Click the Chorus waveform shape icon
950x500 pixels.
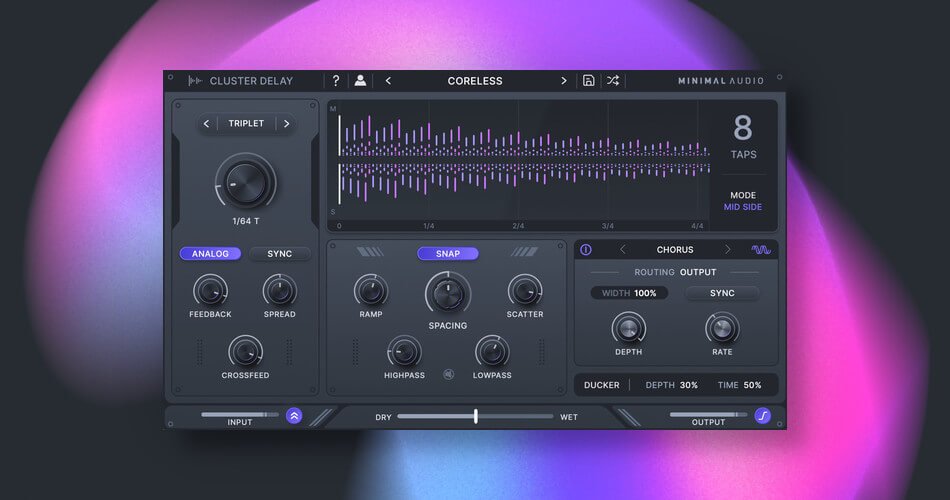[x=761, y=250]
